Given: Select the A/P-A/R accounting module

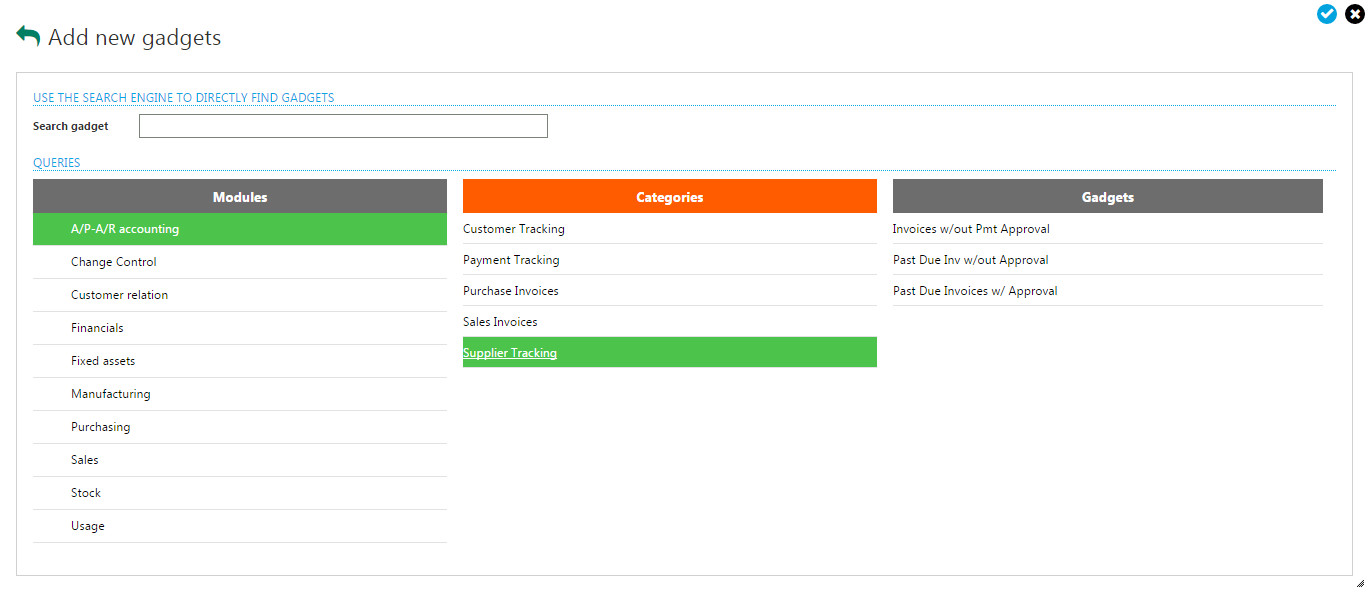Looking at the screenshot, I should point(125,229).
